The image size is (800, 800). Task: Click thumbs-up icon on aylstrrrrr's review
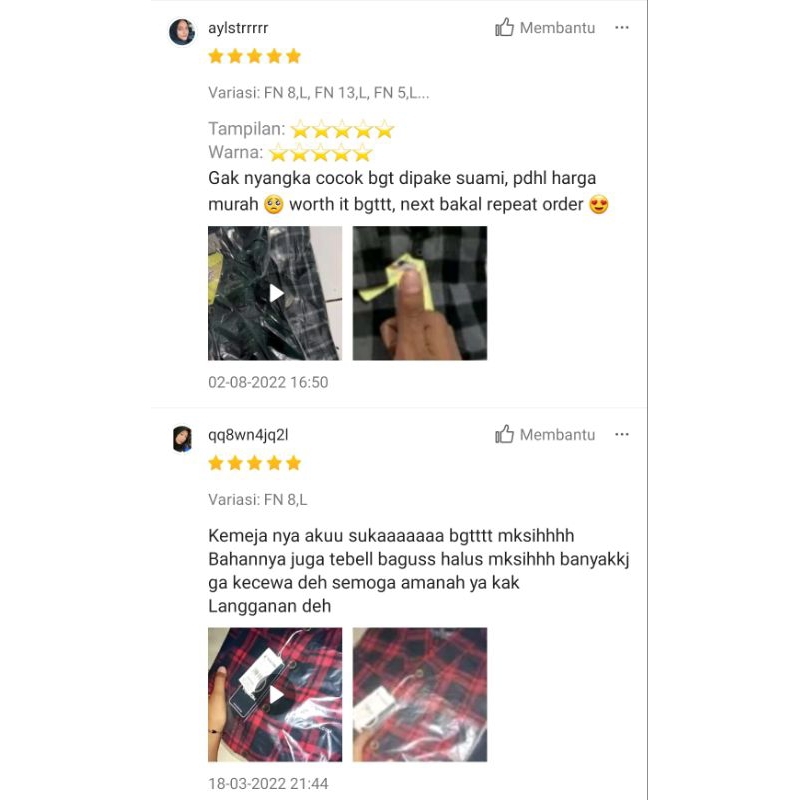point(505,28)
